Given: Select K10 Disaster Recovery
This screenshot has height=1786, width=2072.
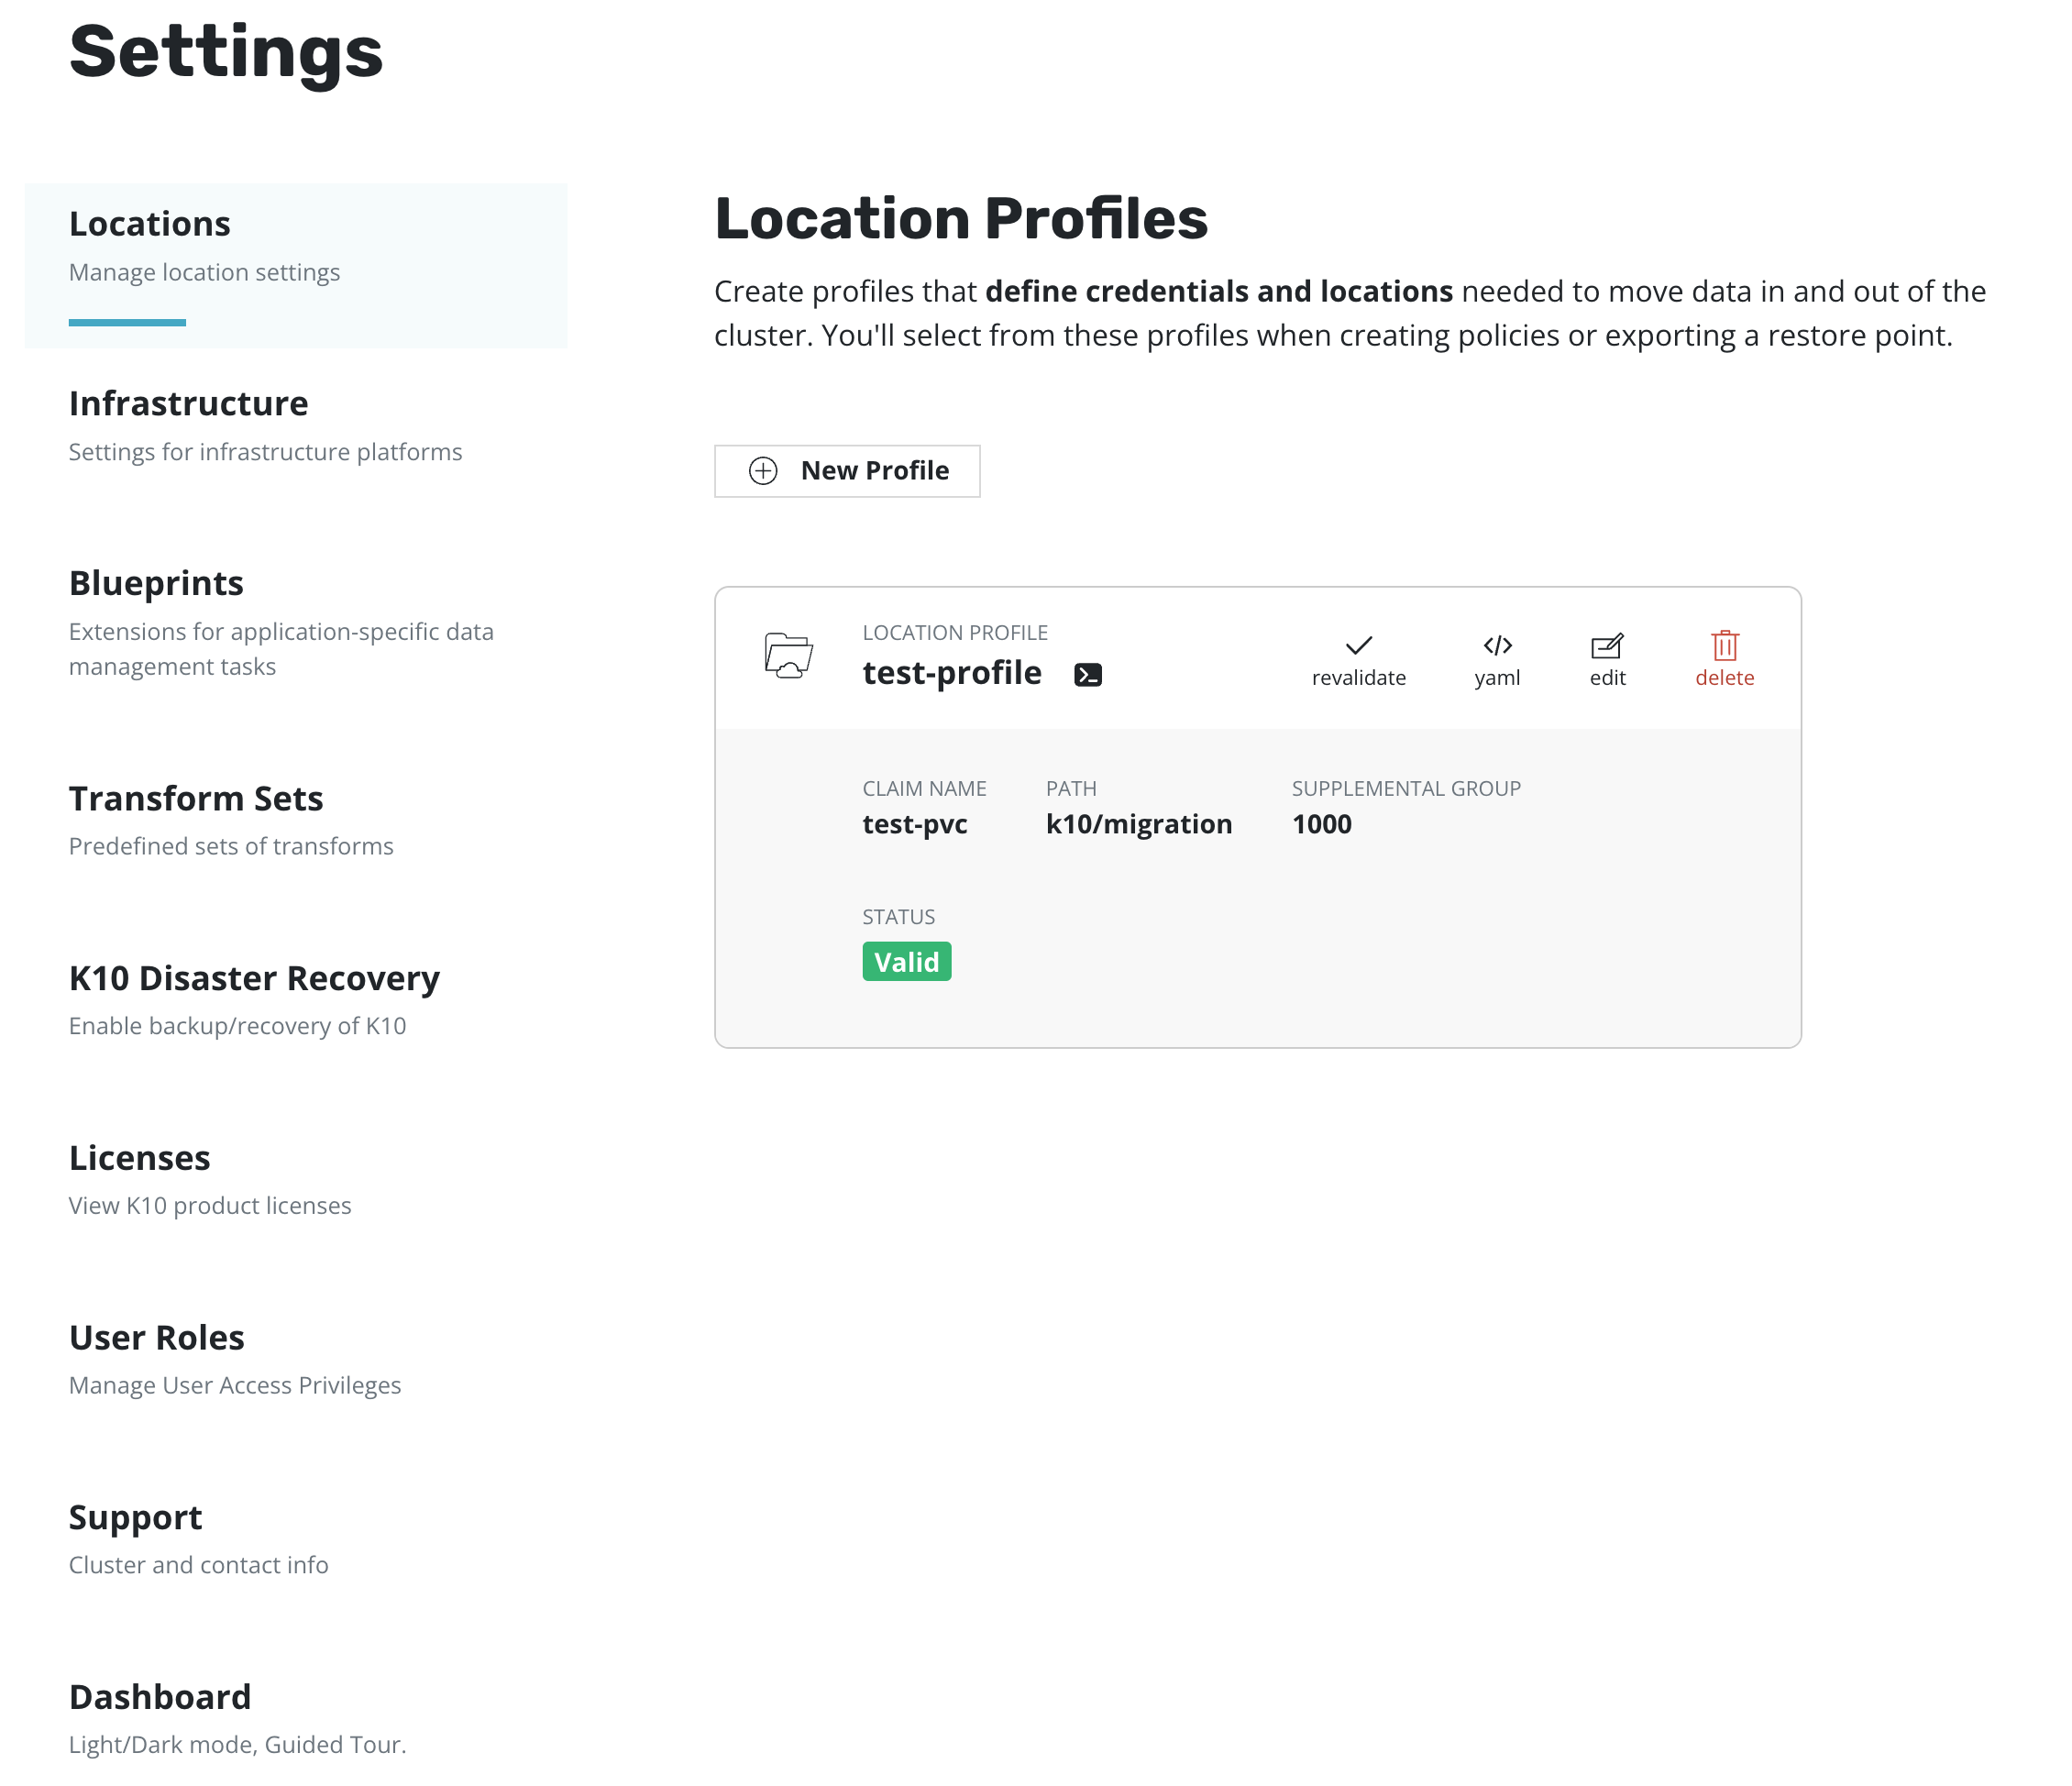Looking at the screenshot, I should (254, 978).
